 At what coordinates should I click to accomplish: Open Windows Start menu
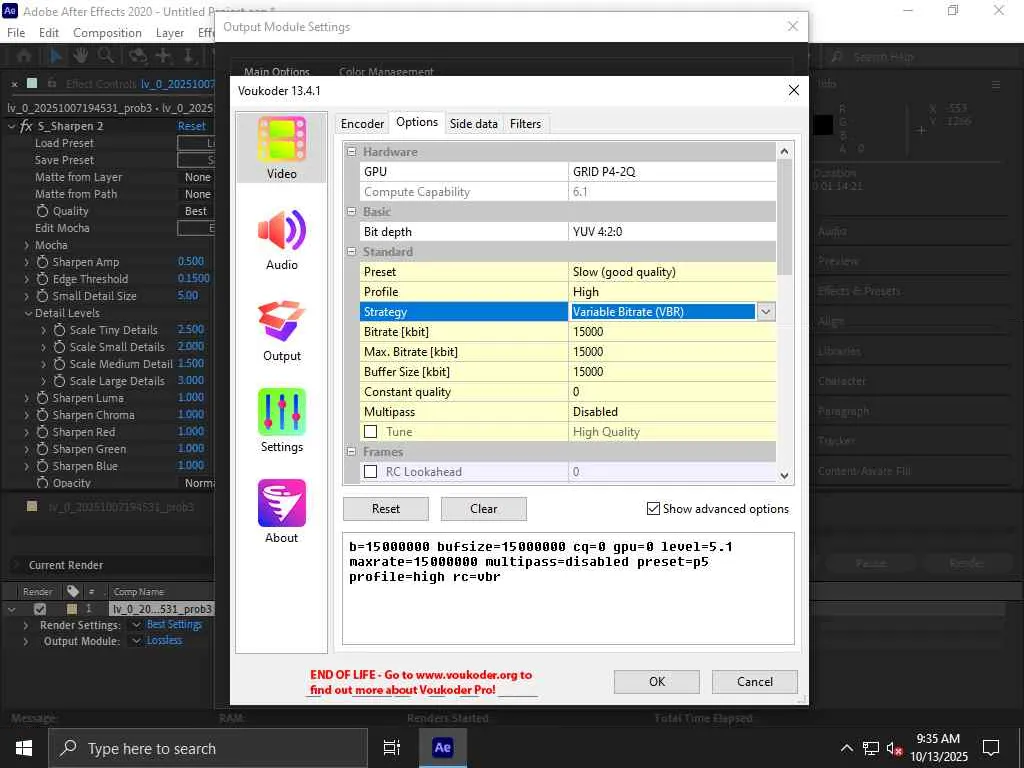(24, 748)
